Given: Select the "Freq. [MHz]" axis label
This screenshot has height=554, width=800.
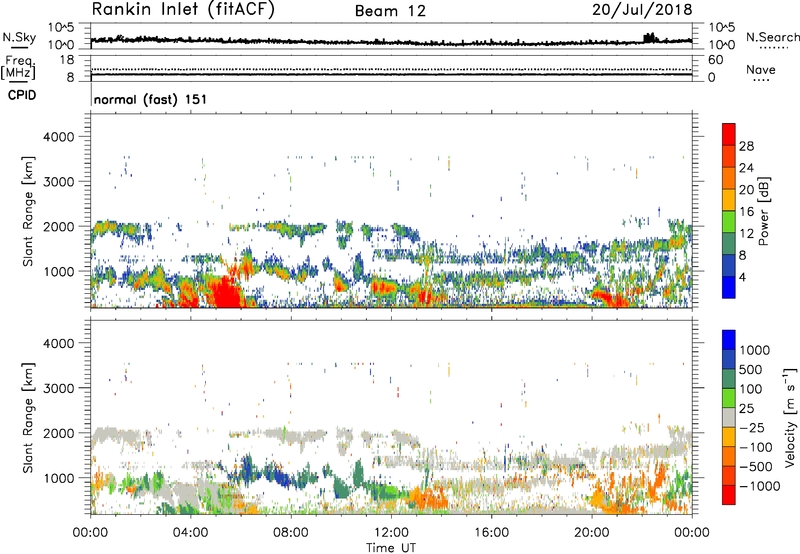Looking at the screenshot, I should [18, 67].
